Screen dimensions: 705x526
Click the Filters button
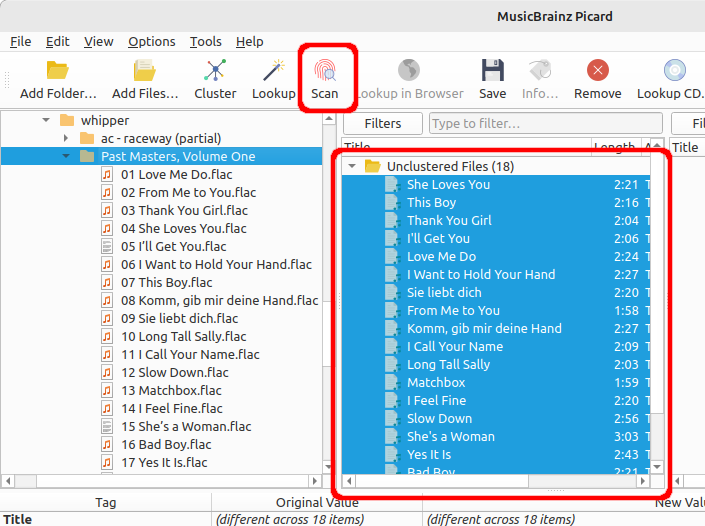(x=383, y=123)
